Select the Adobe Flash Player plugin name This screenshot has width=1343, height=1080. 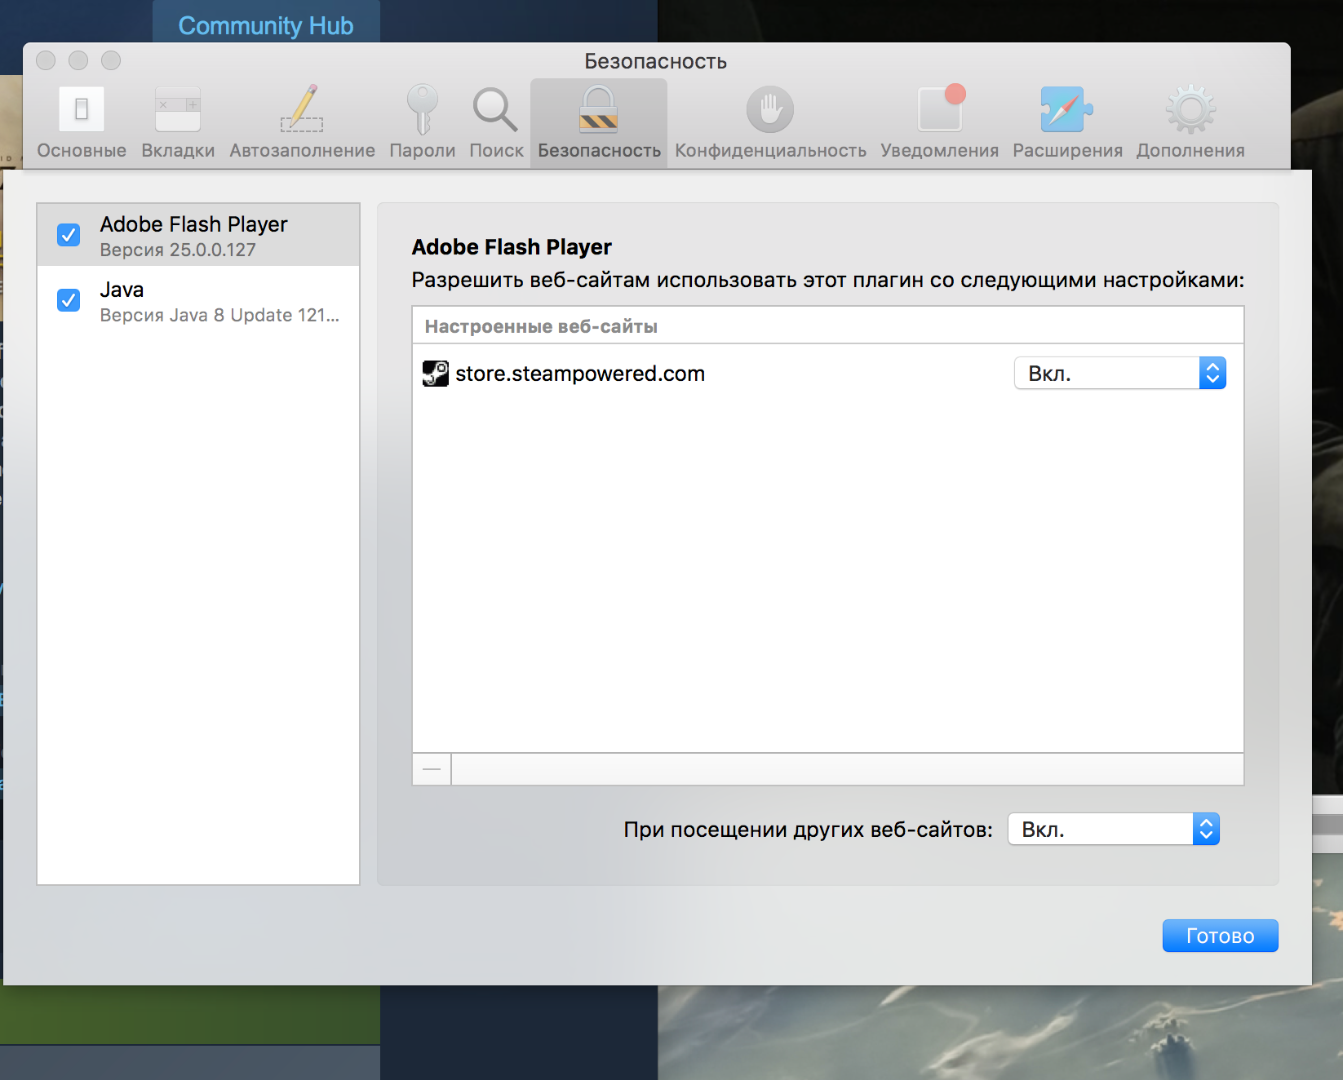point(194,224)
